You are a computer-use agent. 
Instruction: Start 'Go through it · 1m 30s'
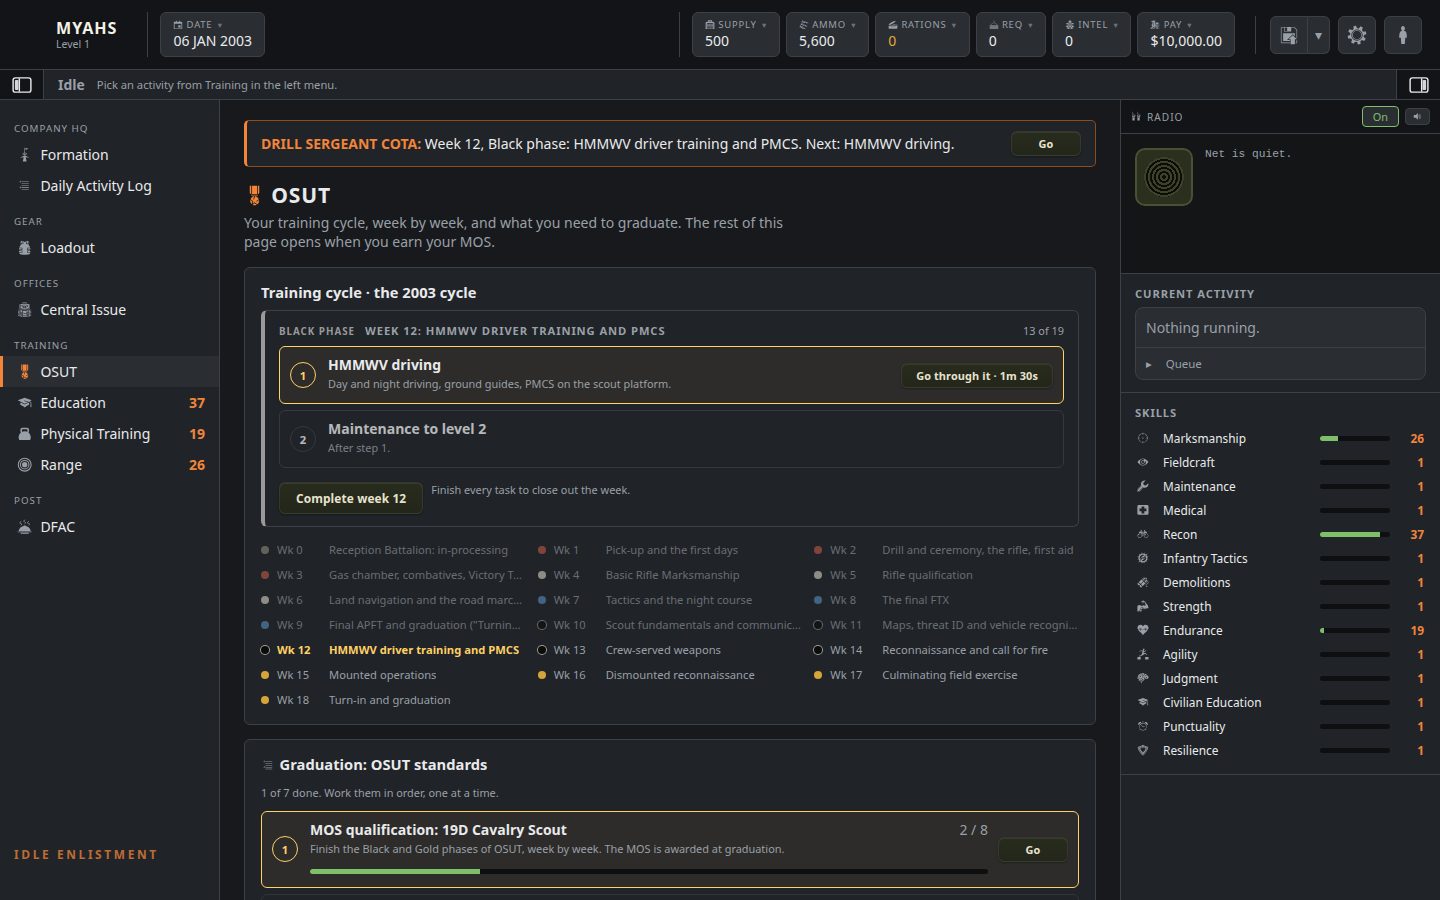tap(977, 376)
